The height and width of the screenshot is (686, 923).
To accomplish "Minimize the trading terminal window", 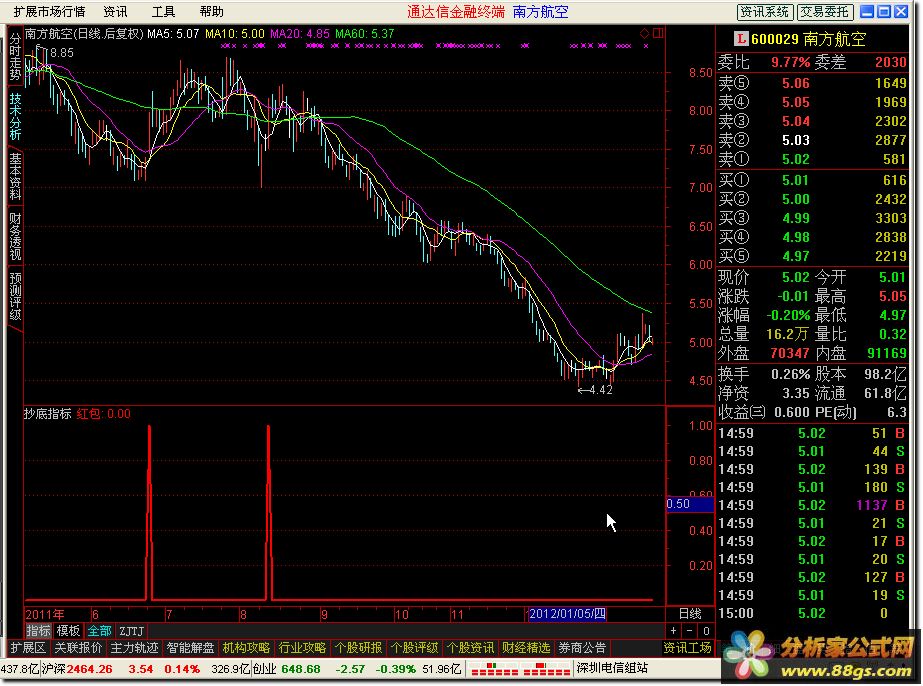I will [x=867, y=11].
